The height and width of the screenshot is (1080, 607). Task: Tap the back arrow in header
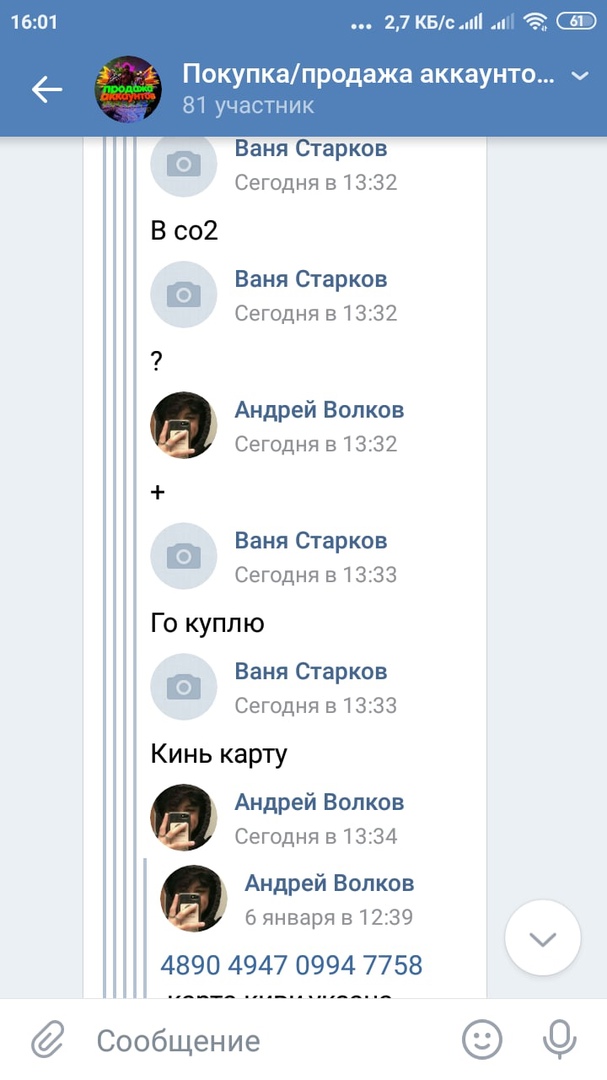(46, 89)
